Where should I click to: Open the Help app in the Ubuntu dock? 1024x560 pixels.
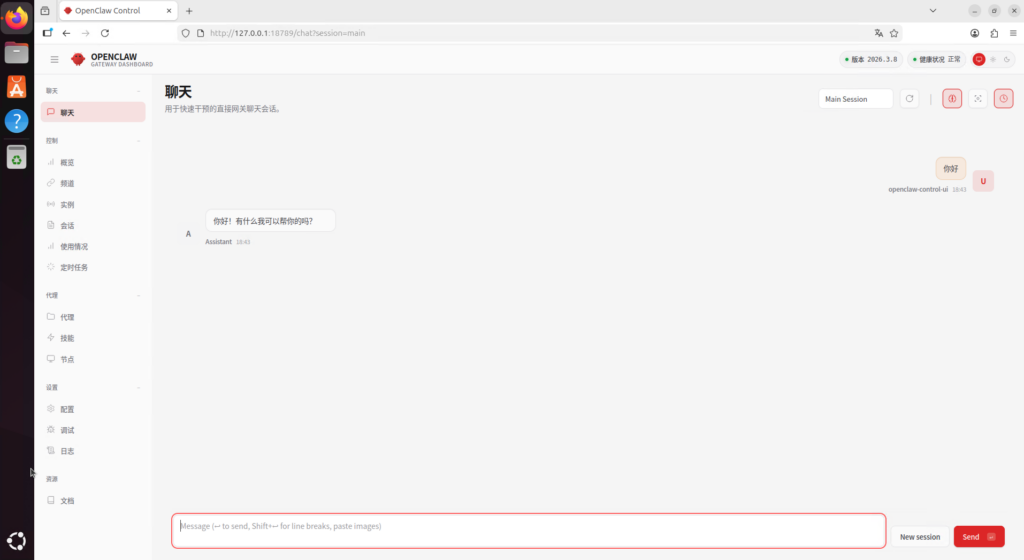click(x=16, y=121)
